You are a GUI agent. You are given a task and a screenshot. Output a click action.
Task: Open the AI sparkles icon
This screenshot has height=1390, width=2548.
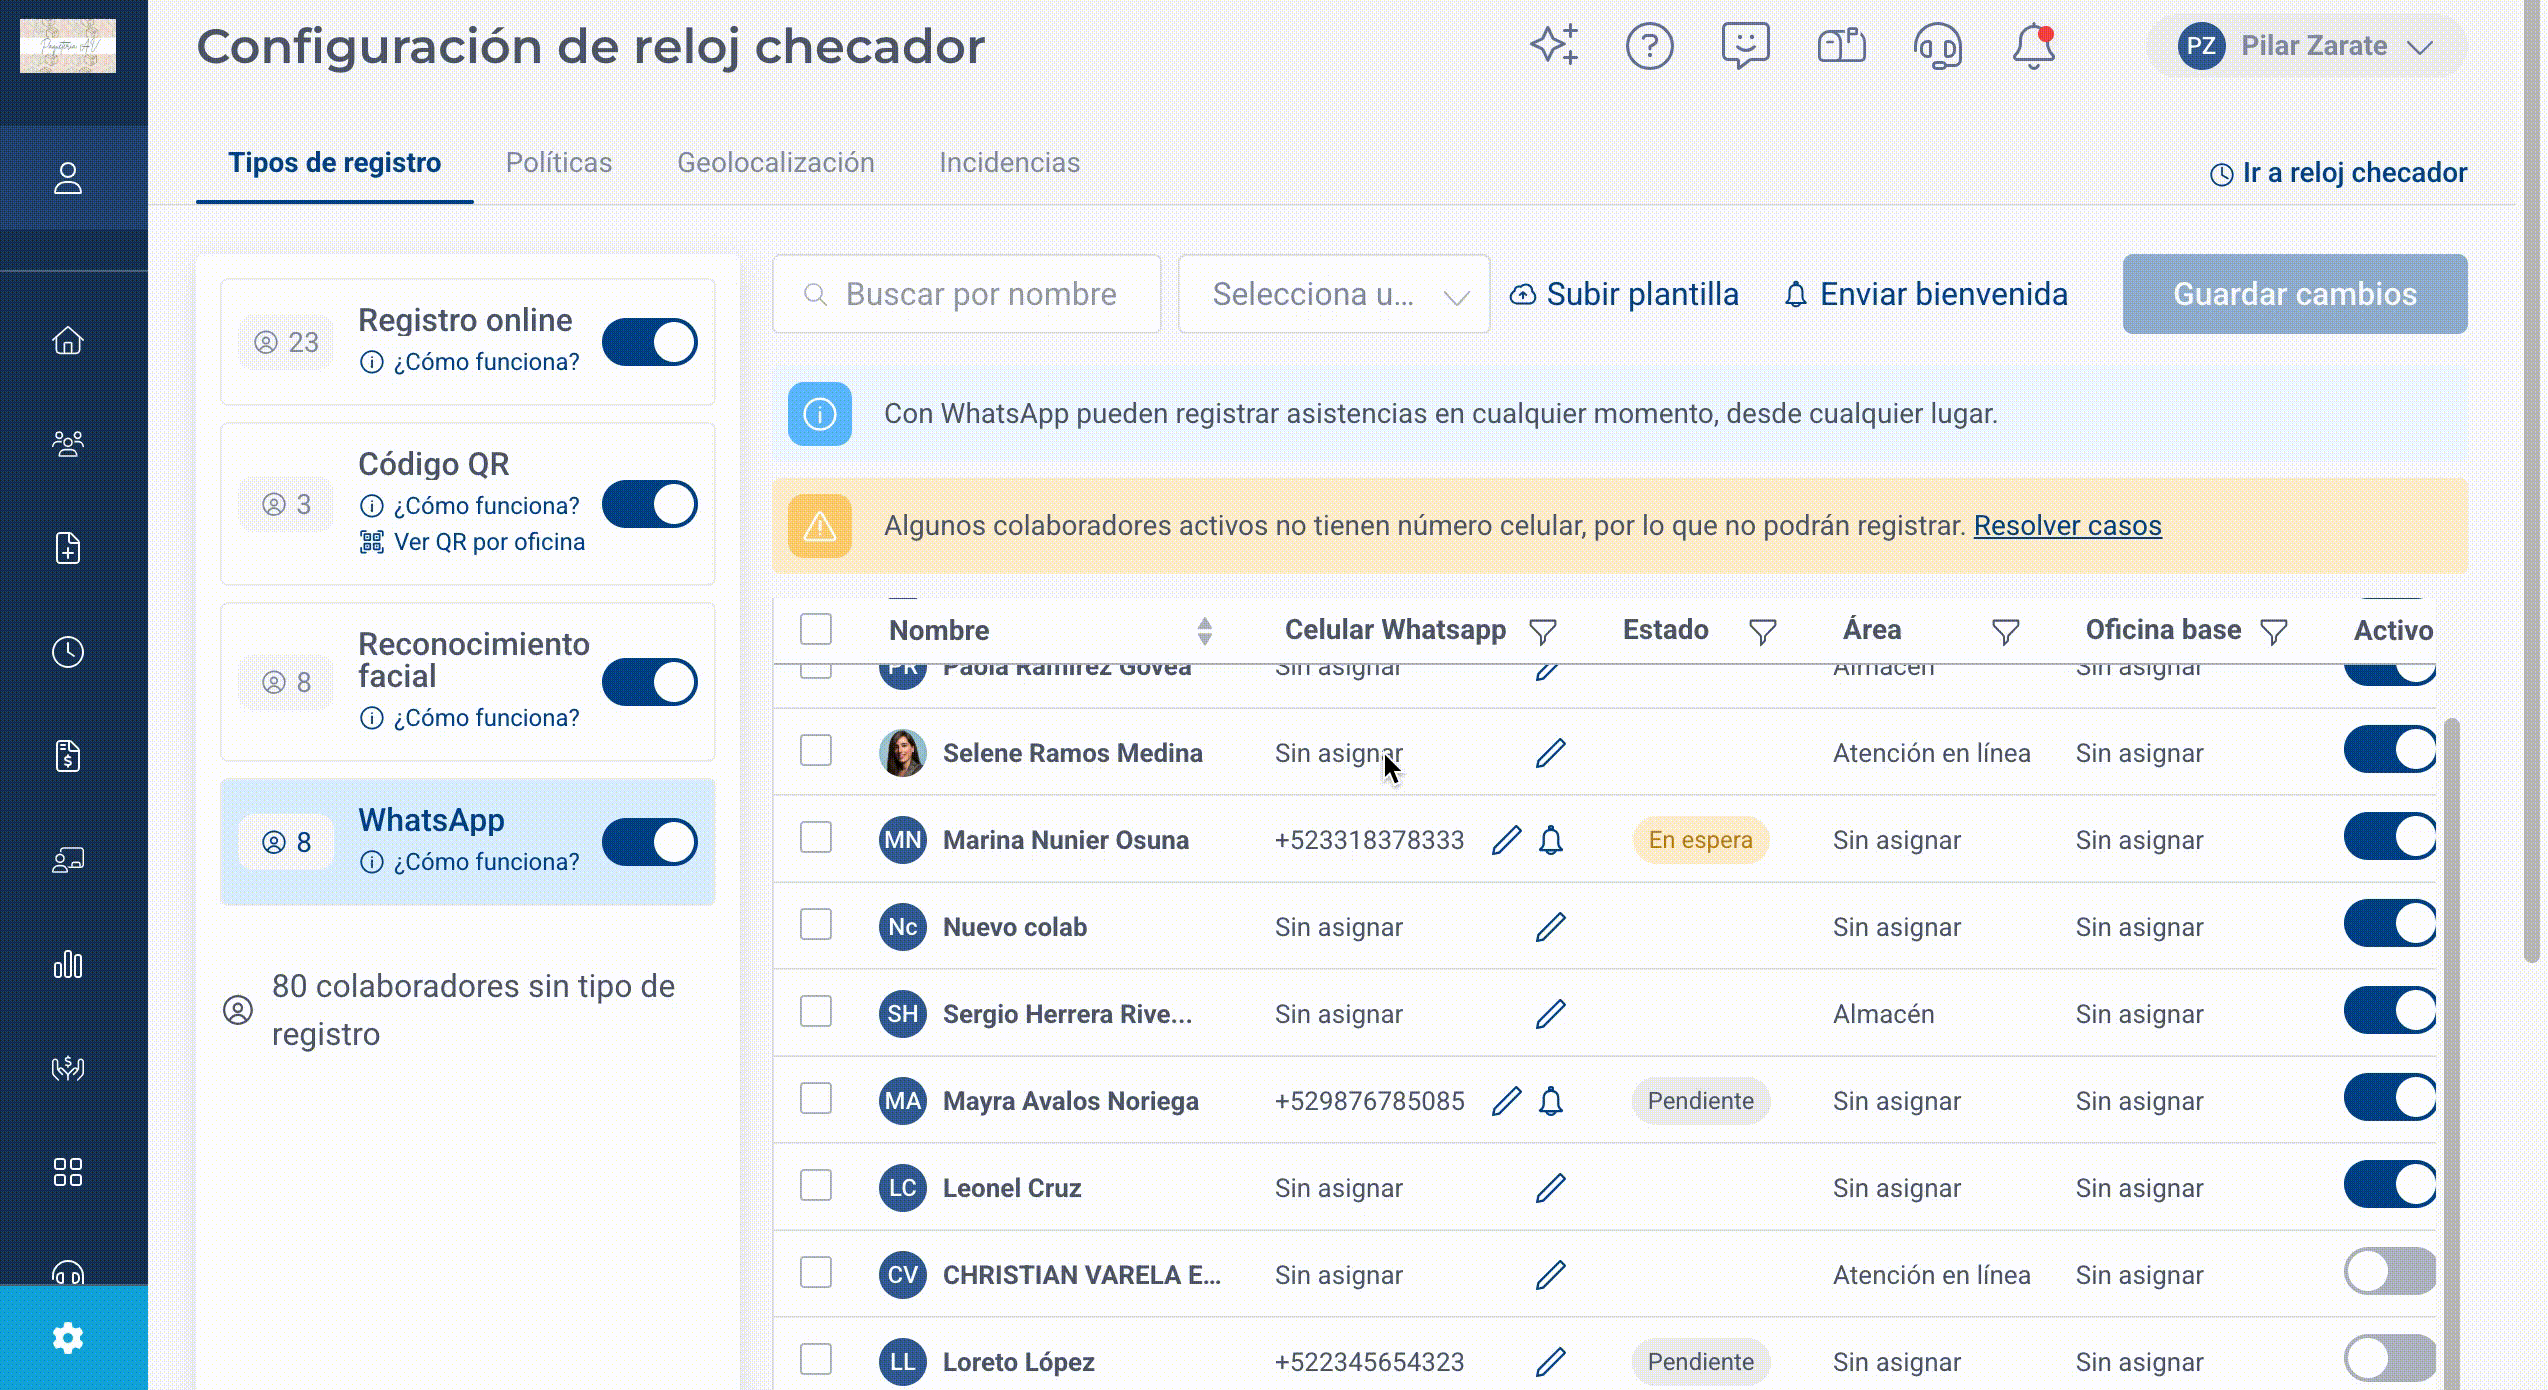click(x=1554, y=45)
